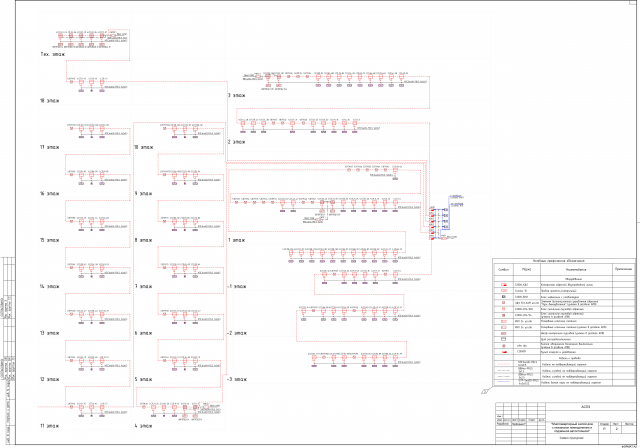Image resolution: width=640 pixels, height=448 pixels.
Task: Select the '11 этаж' floor label
Action: coord(49,426)
